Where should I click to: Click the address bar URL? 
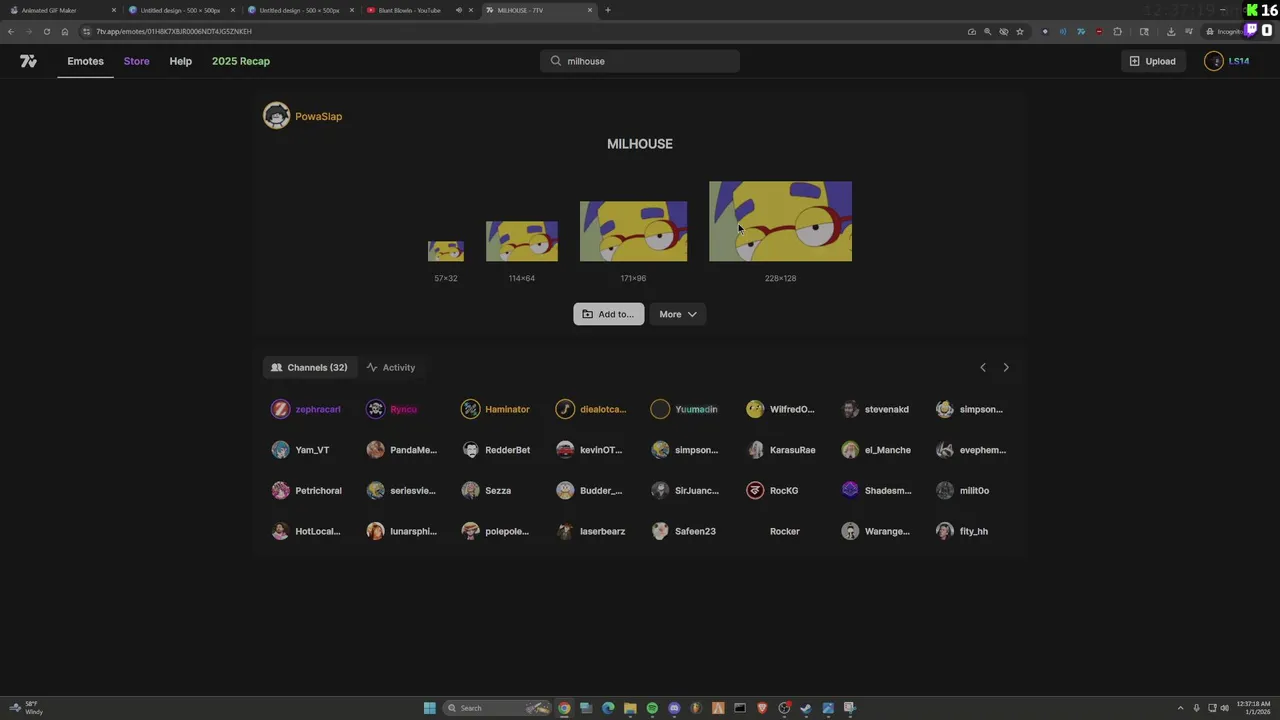[x=174, y=31]
